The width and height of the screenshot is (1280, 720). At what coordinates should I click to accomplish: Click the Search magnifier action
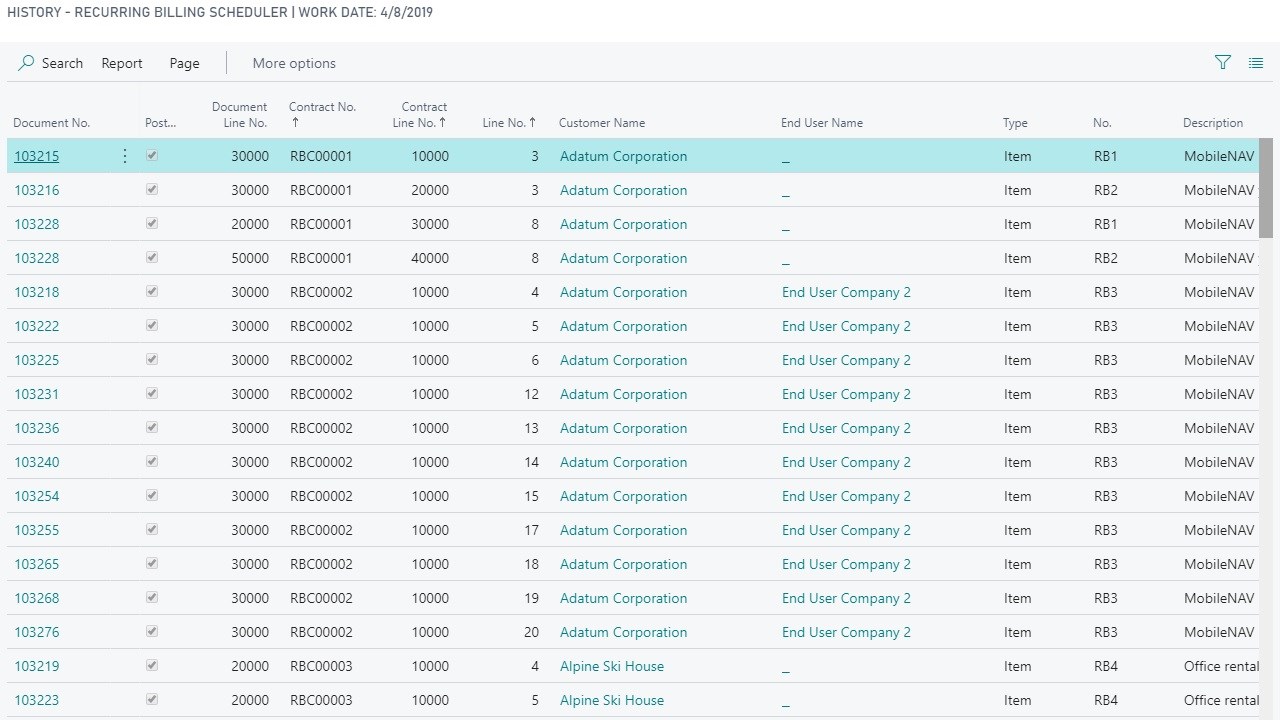tap(51, 63)
